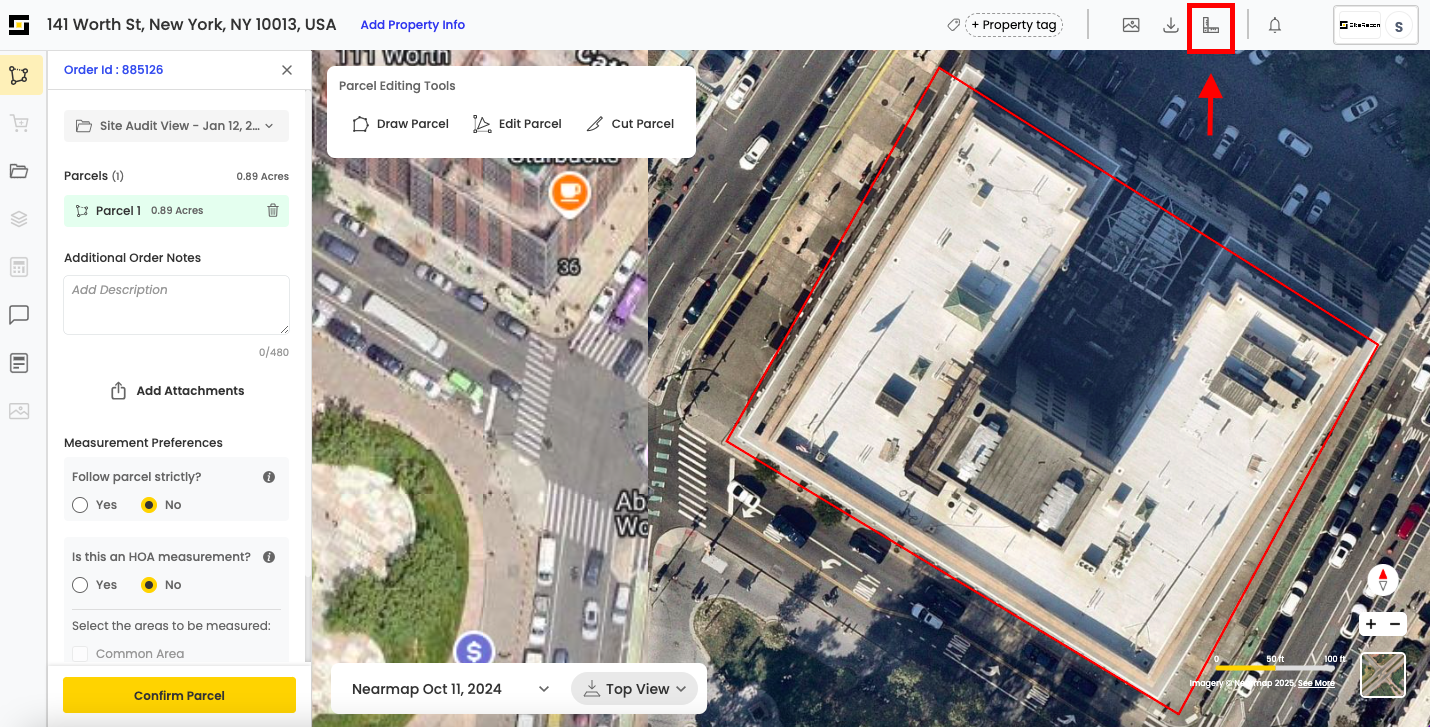Select the Parcel 1 row
This screenshot has height=727, width=1430.
pos(177,211)
